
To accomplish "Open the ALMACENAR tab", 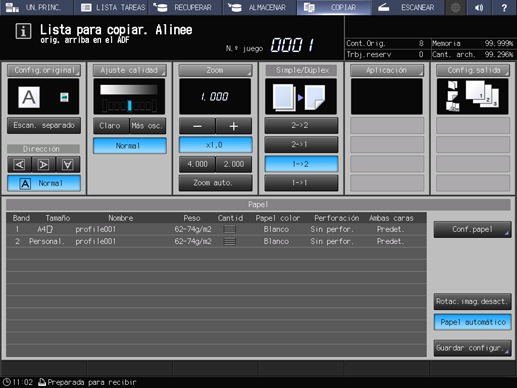I will coord(260,7).
